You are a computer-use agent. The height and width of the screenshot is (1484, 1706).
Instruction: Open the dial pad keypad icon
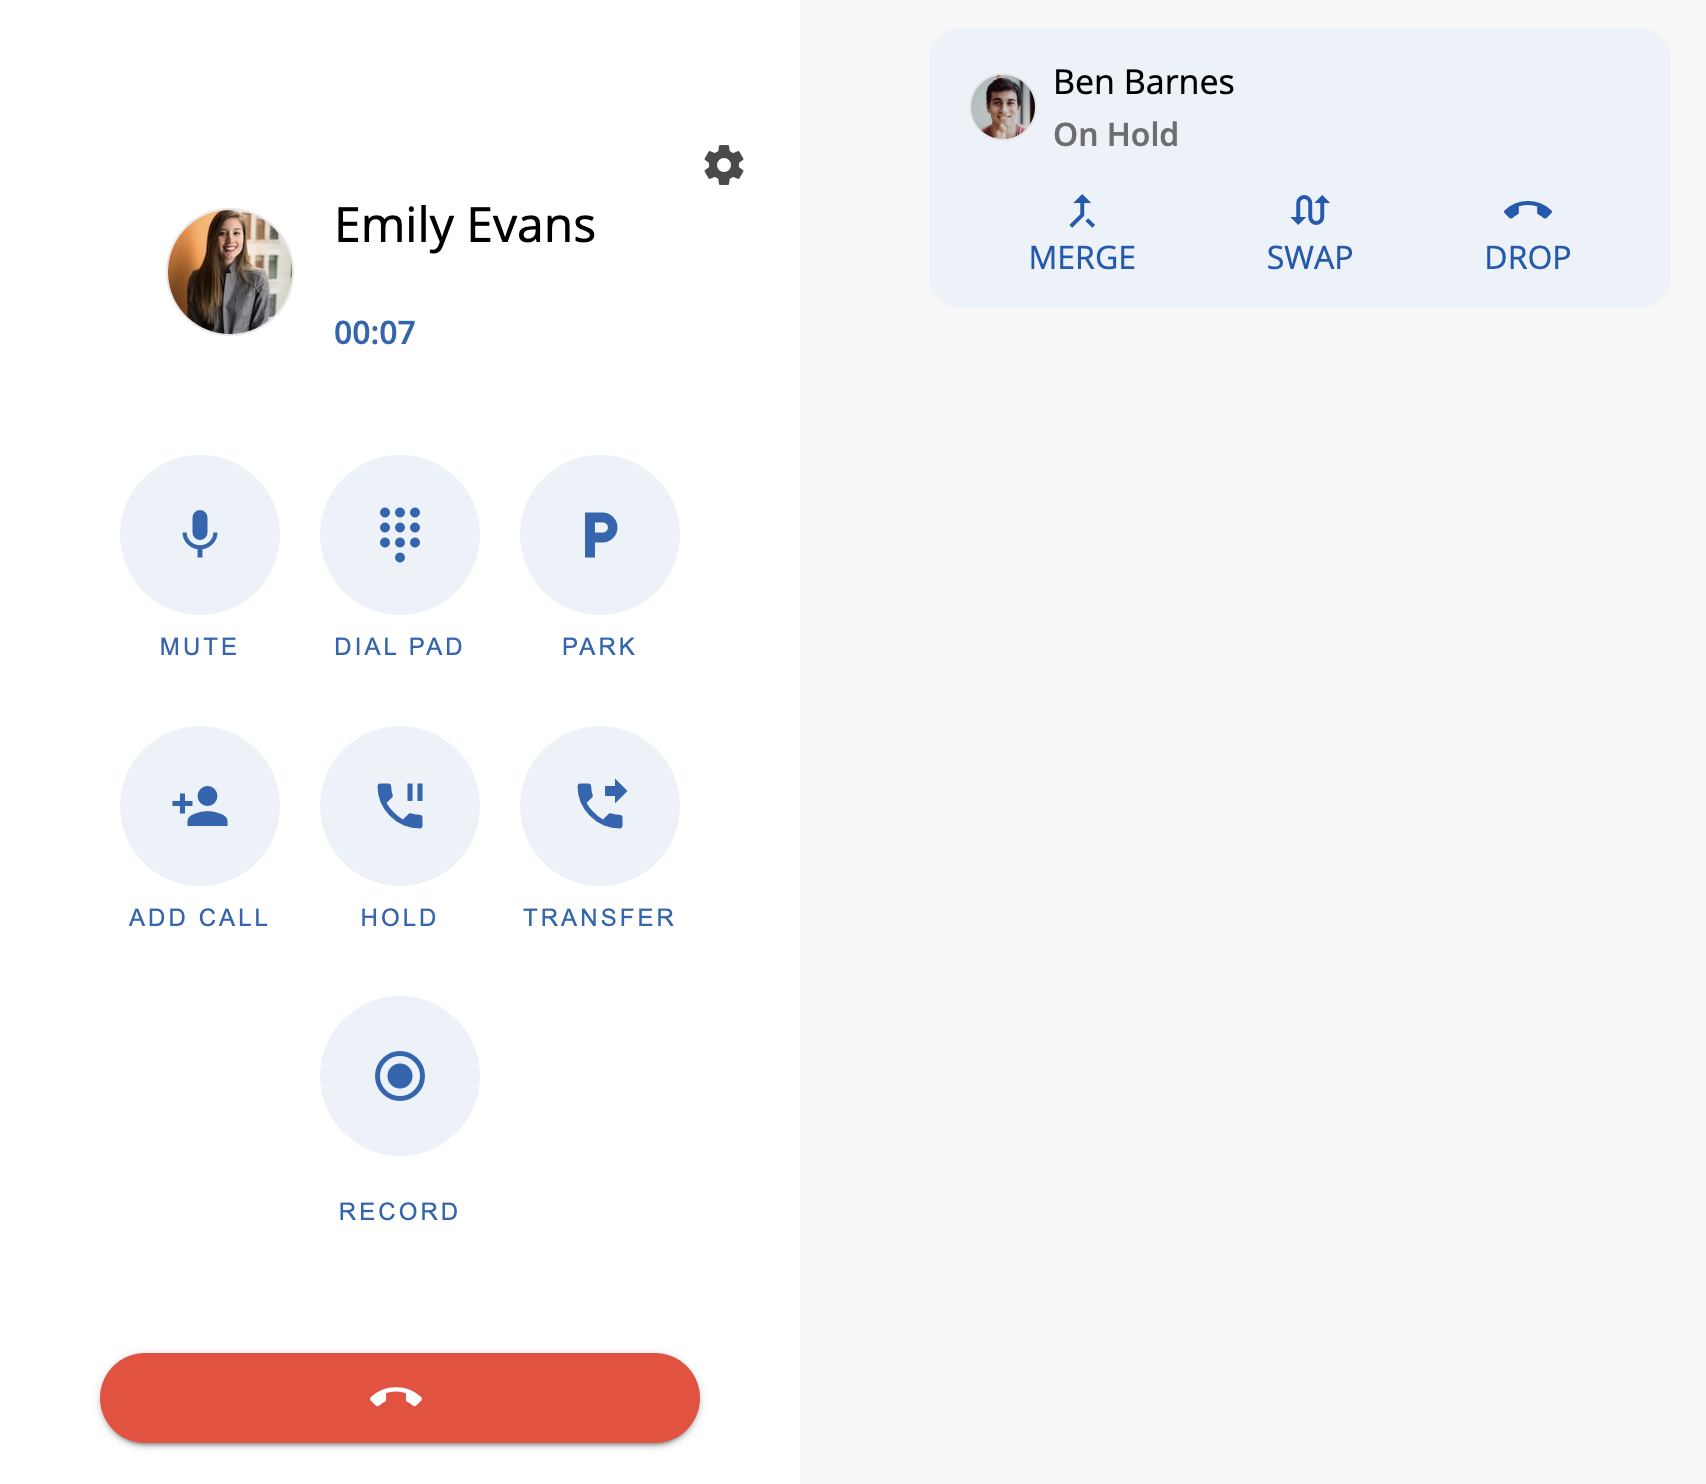pos(400,535)
